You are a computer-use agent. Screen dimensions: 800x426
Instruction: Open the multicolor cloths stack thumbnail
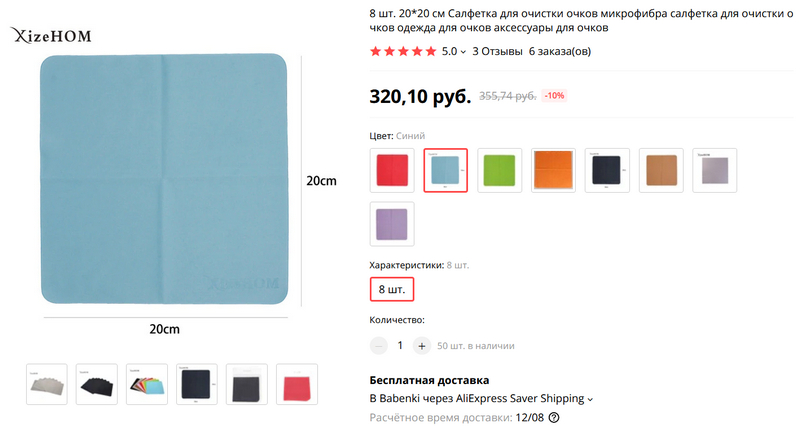pos(146,384)
